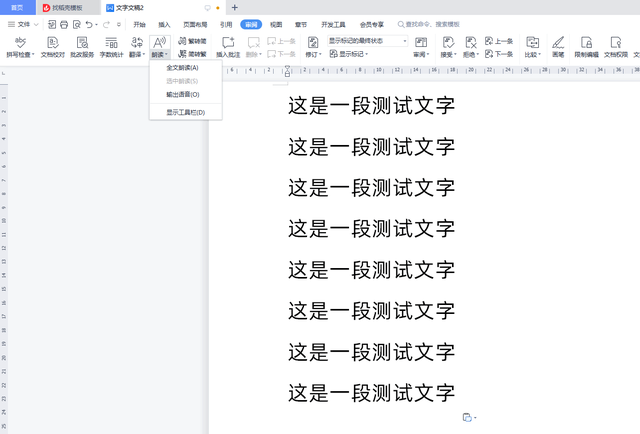Open 限制编辑 restrict editing
This screenshot has height=434, width=640.
(x=587, y=47)
